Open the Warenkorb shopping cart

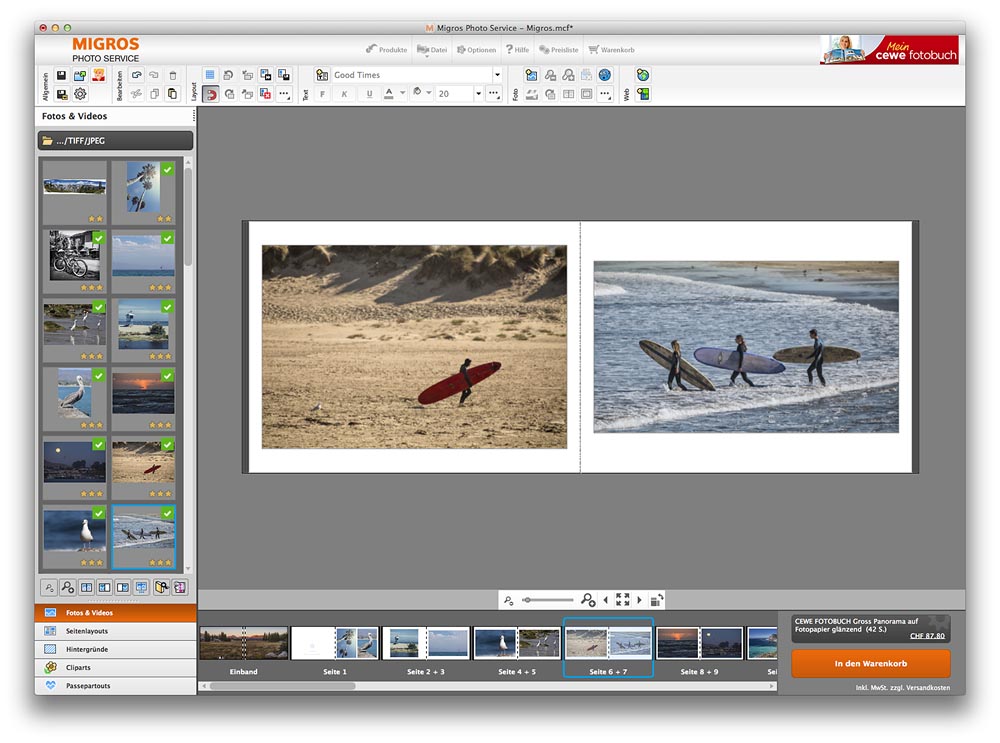point(611,50)
